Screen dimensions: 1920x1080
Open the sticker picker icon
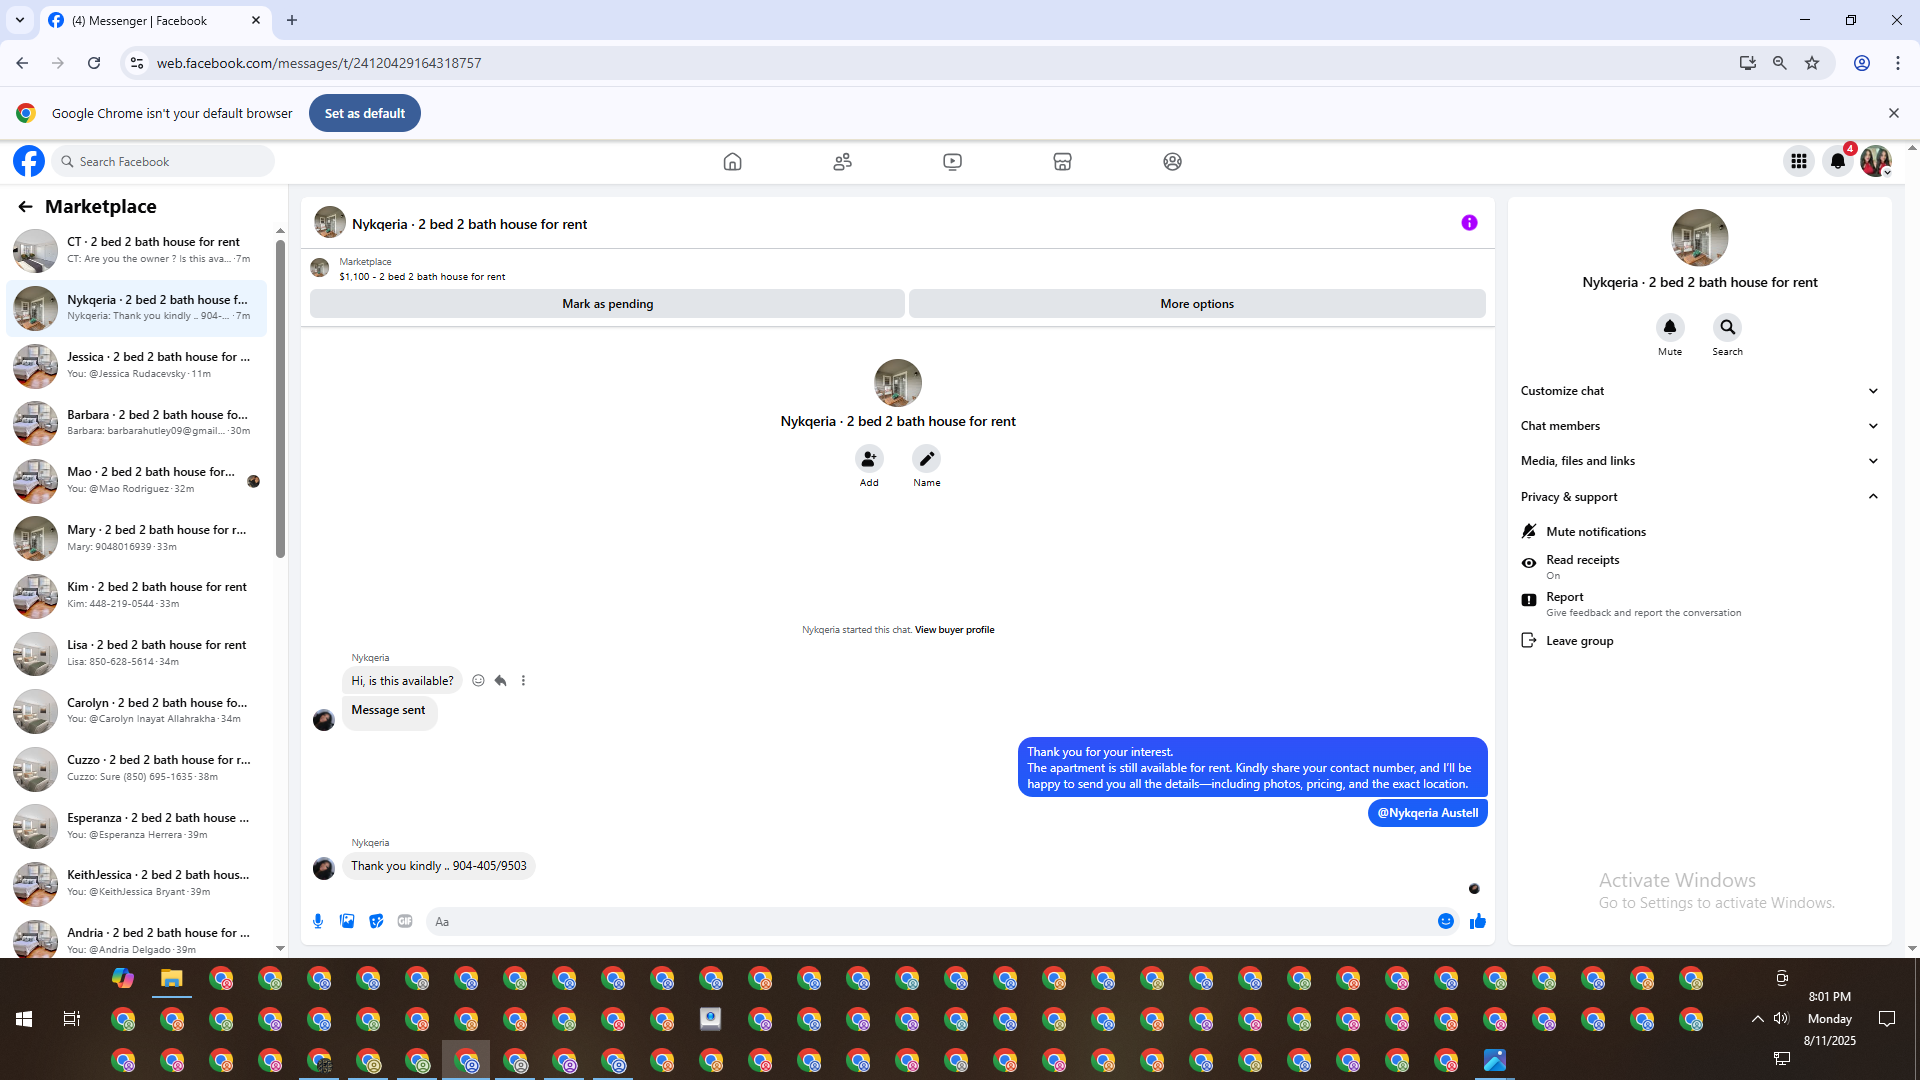376,921
